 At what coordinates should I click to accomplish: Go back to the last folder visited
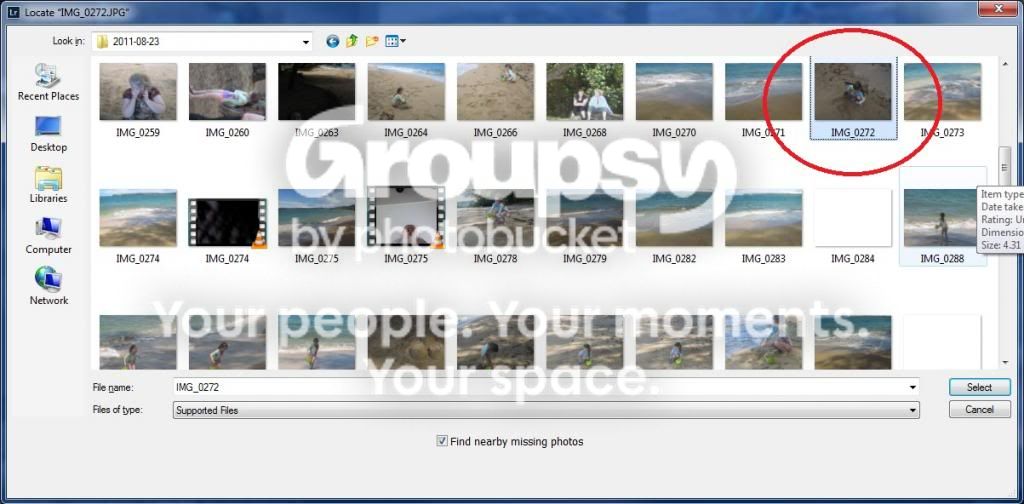pos(332,42)
